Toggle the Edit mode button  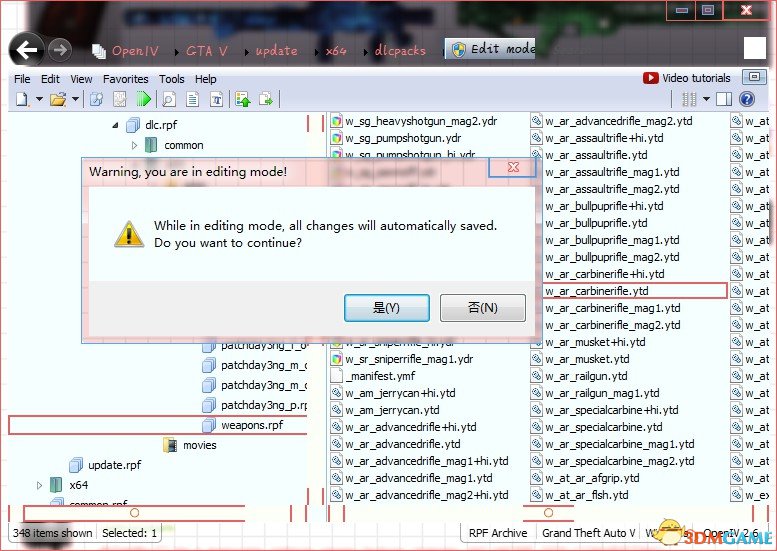[490, 49]
